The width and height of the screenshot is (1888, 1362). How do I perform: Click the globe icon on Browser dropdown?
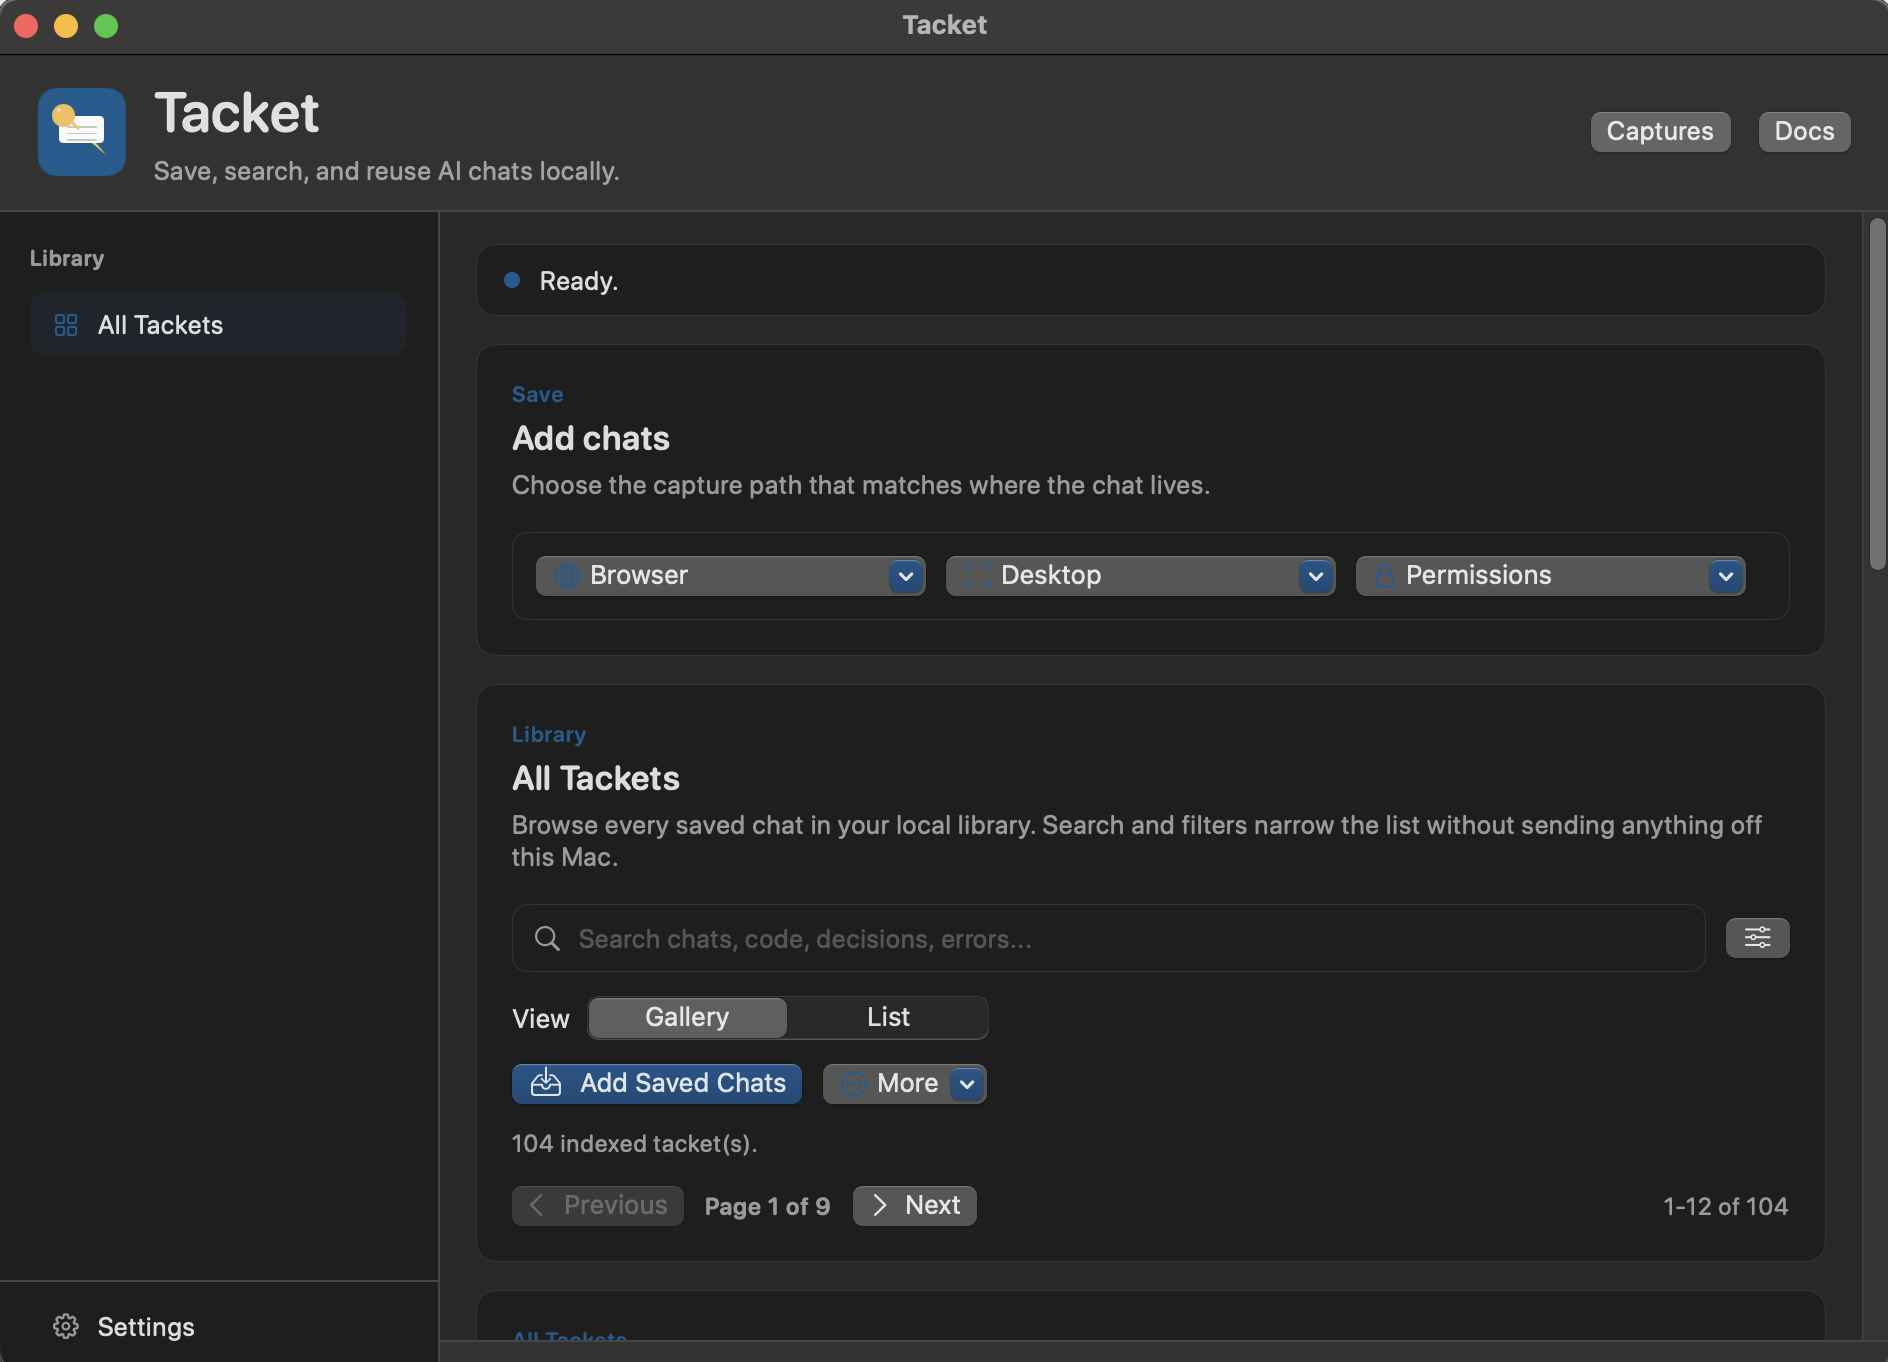[x=567, y=576]
